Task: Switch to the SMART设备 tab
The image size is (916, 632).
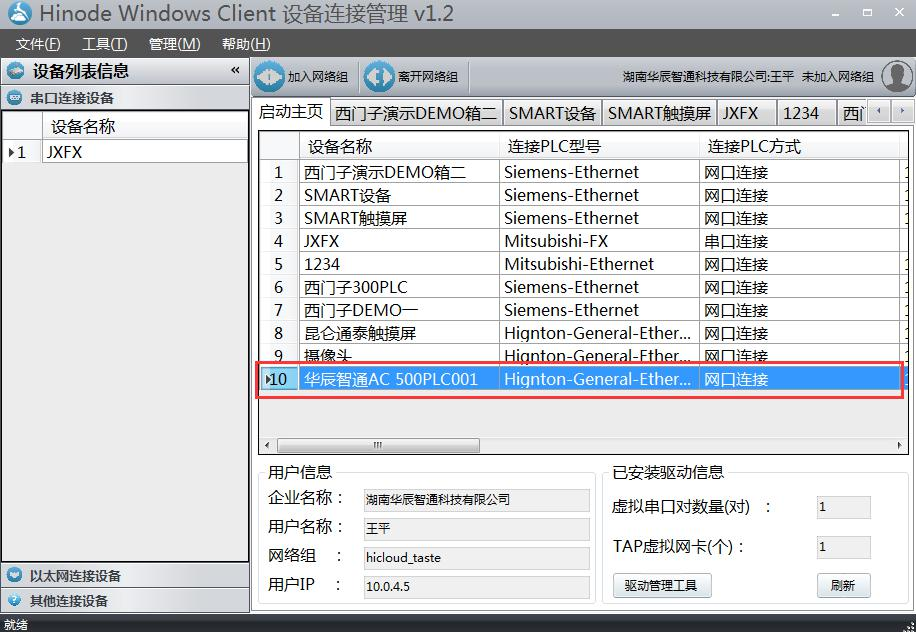Action: pos(552,113)
